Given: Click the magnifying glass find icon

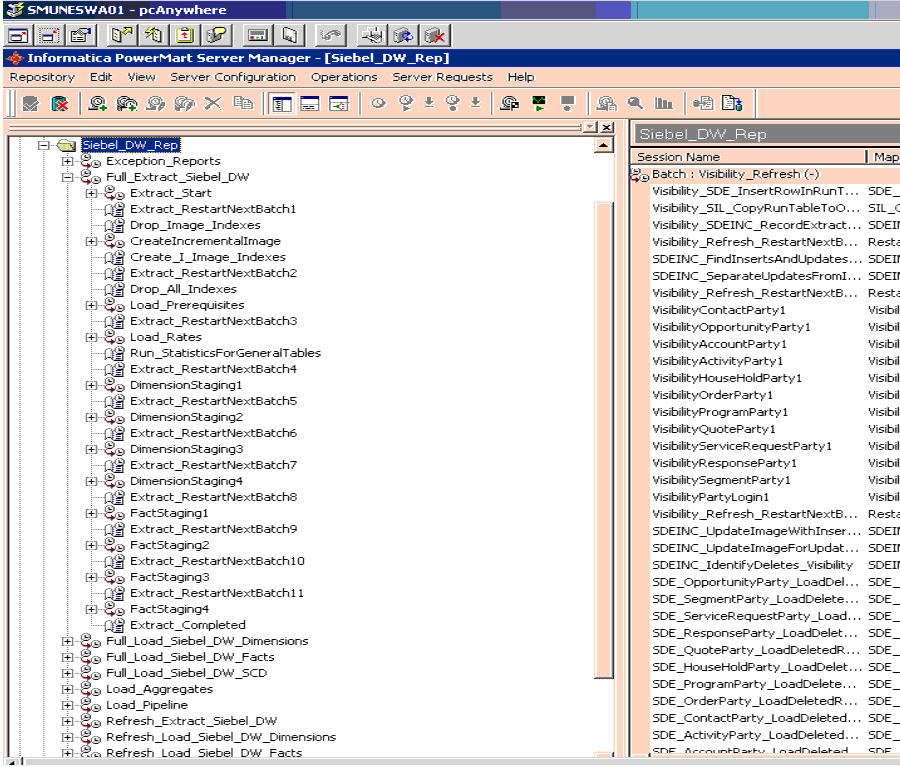Looking at the screenshot, I should click(635, 103).
